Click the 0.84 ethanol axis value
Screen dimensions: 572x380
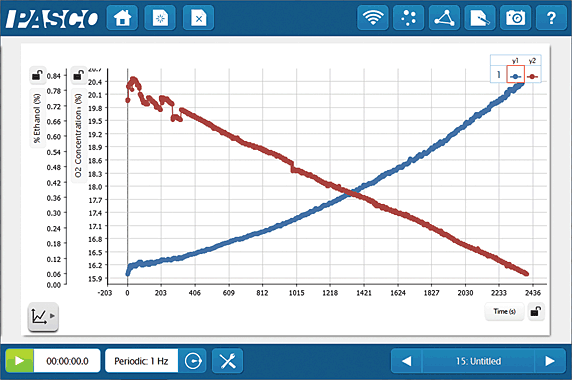[x=54, y=76]
